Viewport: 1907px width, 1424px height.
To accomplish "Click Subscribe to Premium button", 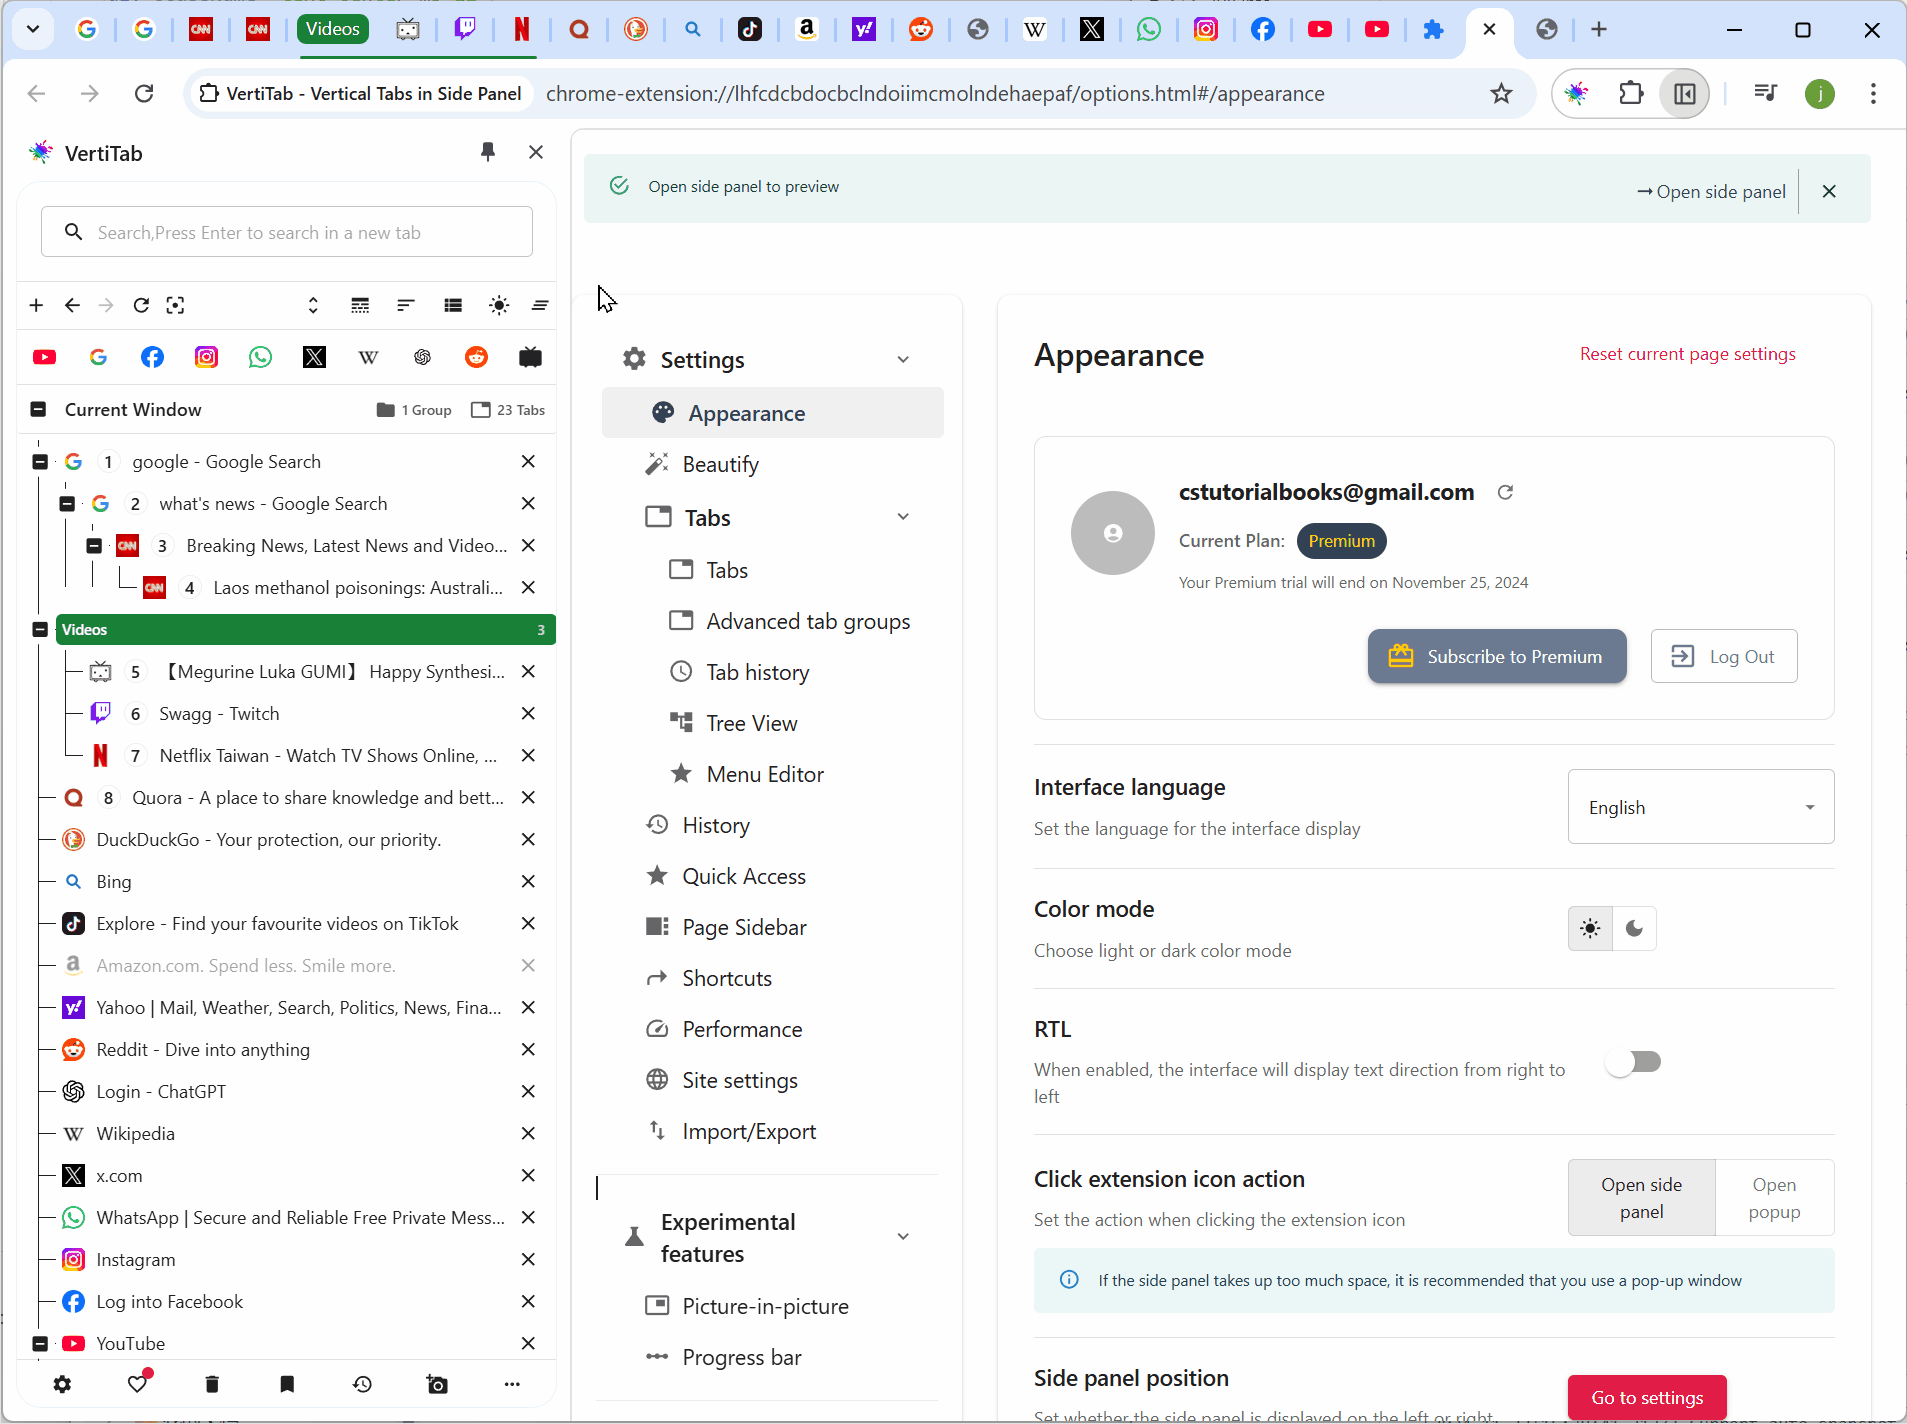I will [x=1496, y=656].
